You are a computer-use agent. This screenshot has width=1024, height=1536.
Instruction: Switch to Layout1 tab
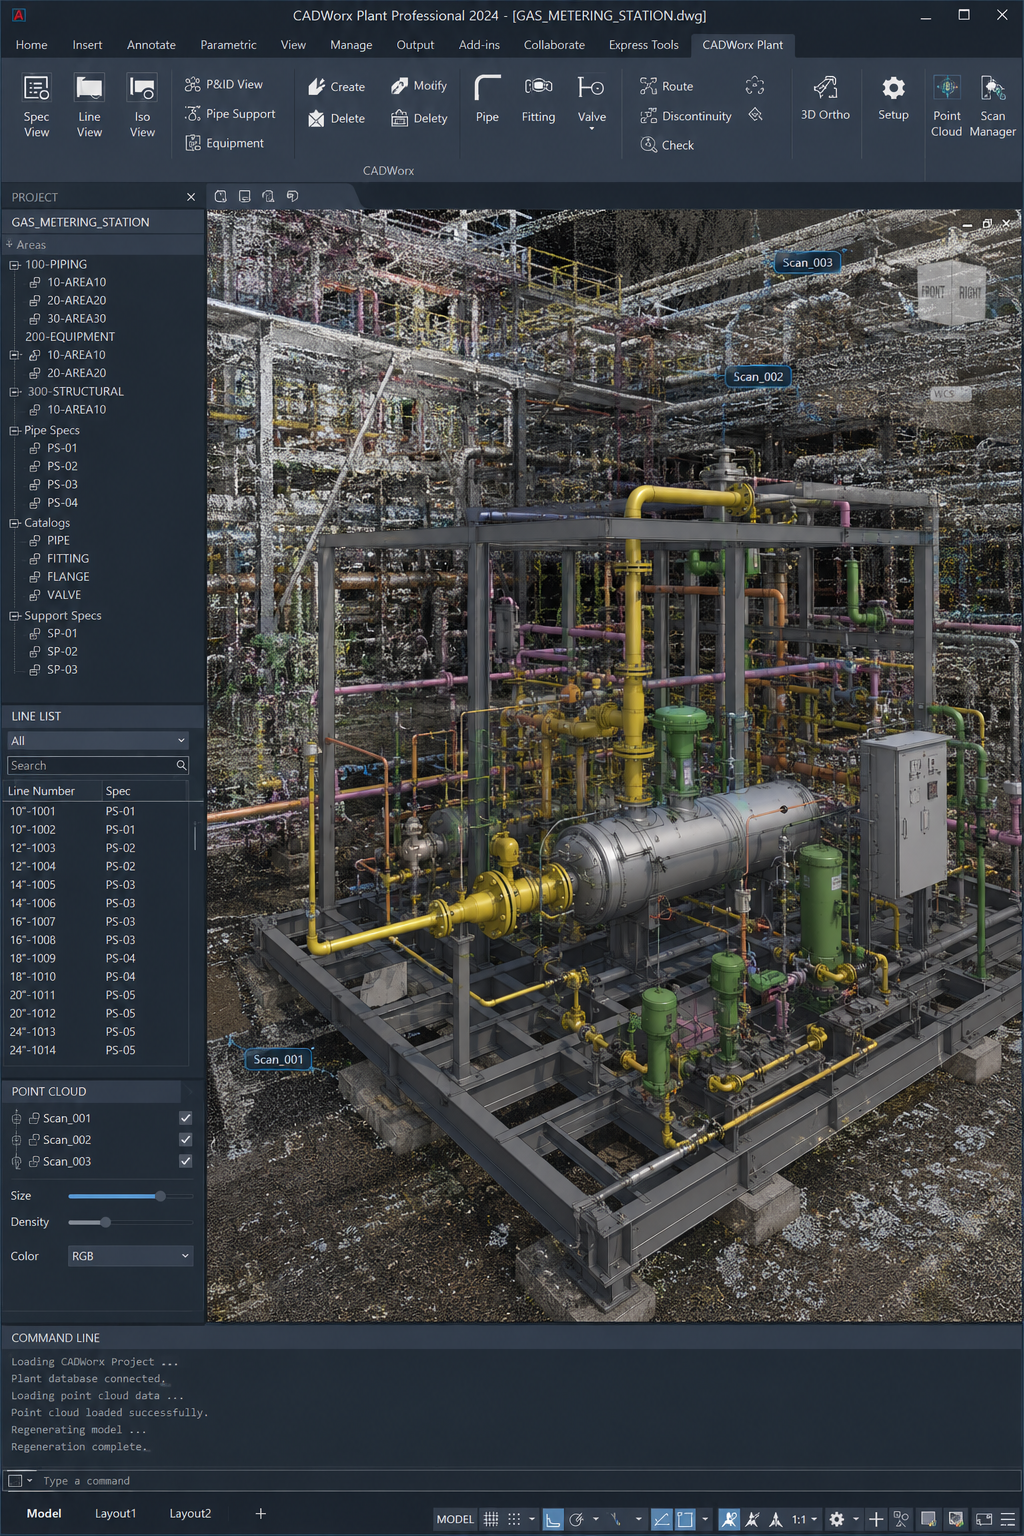(115, 1513)
